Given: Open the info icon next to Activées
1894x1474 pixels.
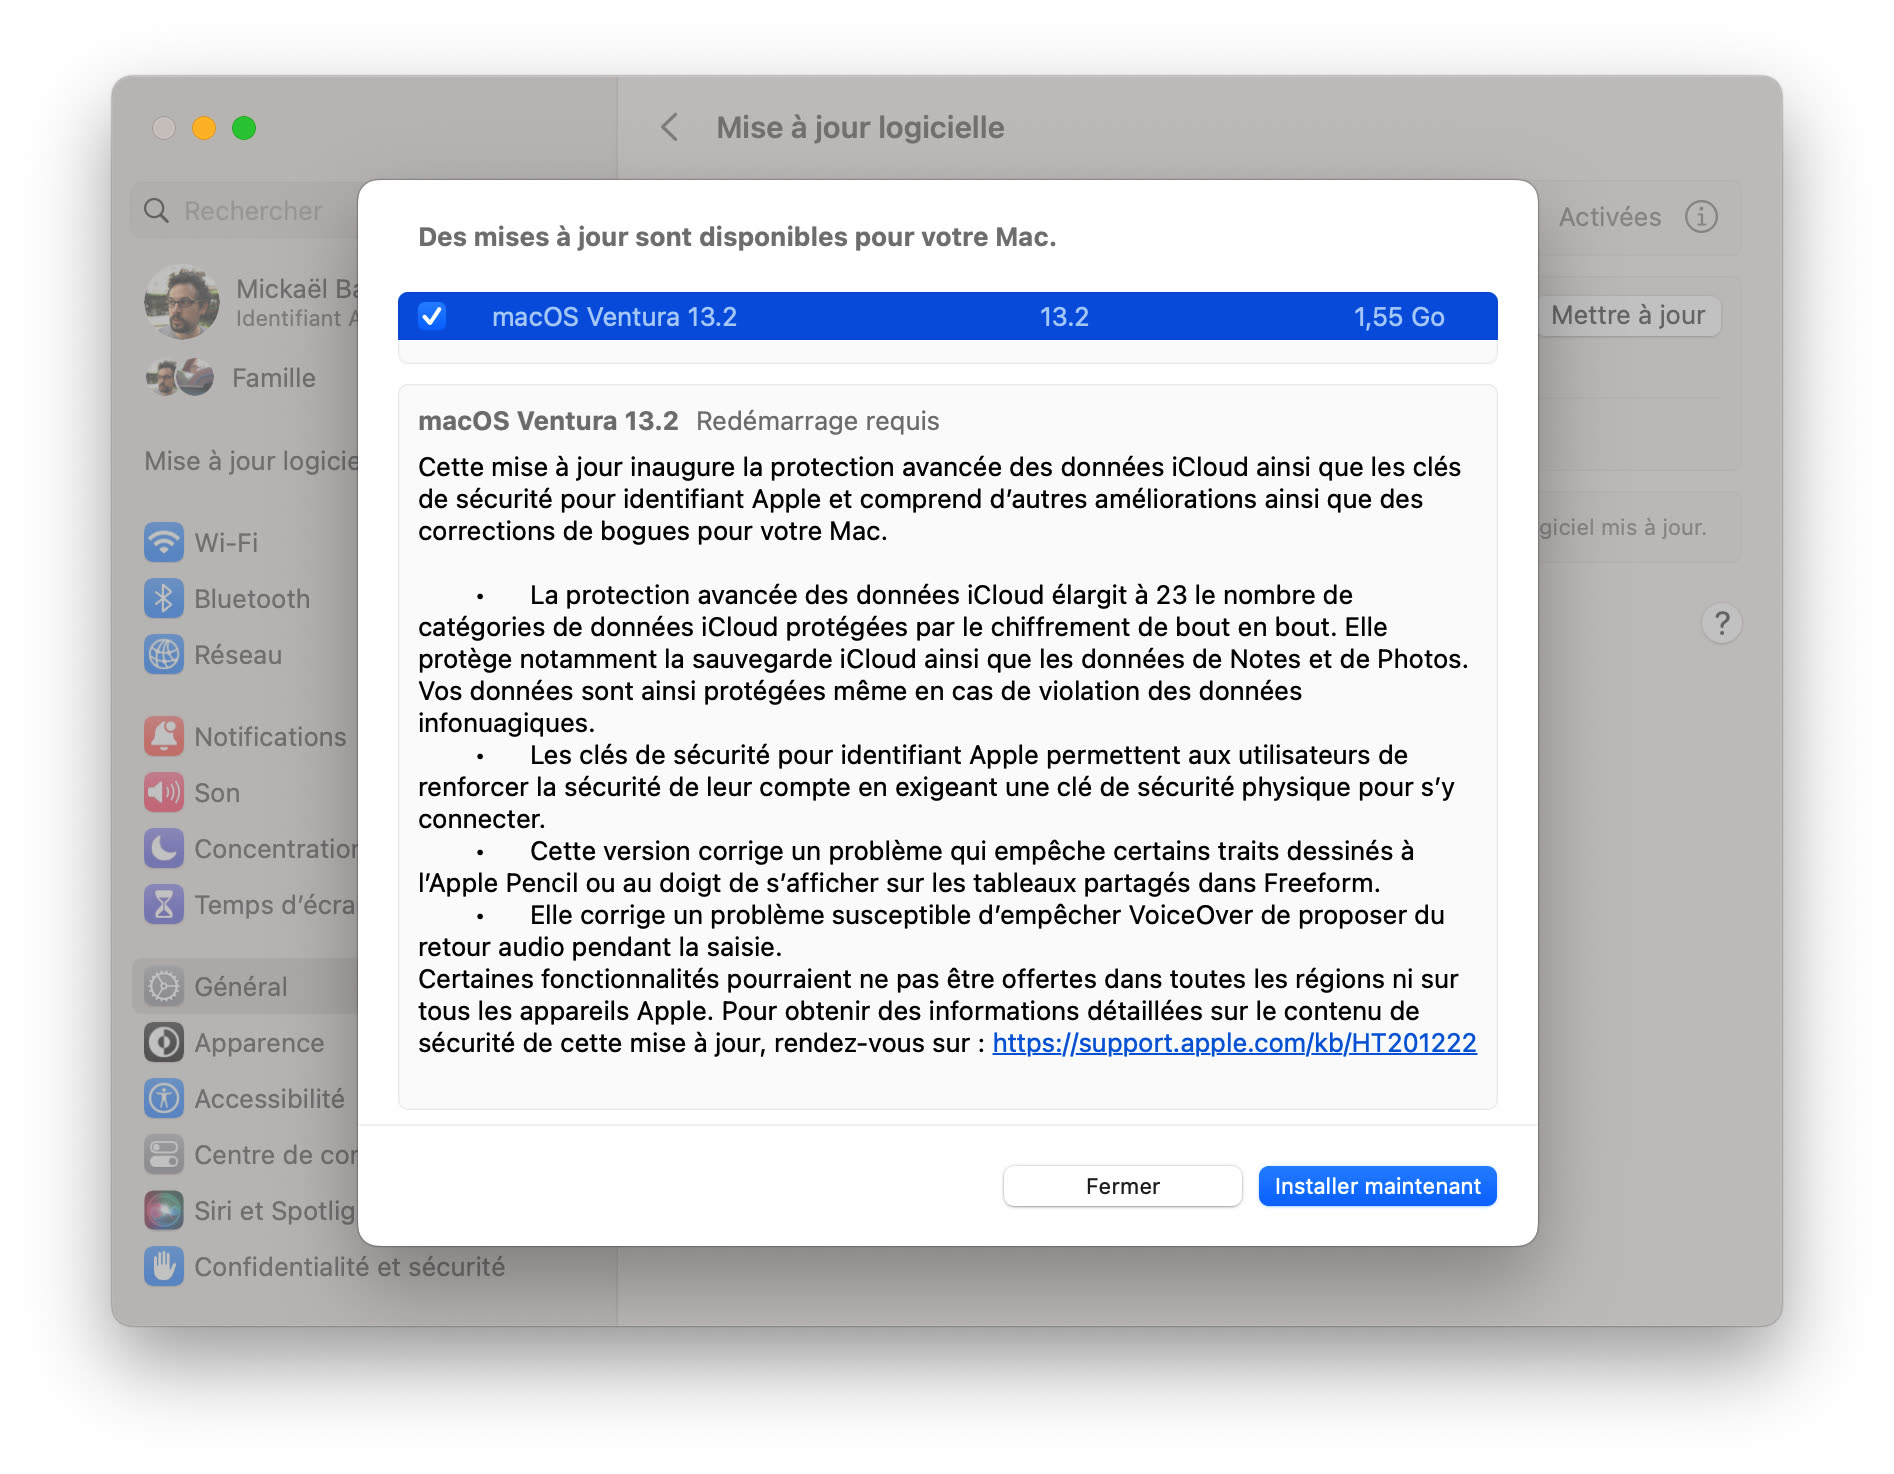Looking at the screenshot, I should click(x=1701, y=216).
